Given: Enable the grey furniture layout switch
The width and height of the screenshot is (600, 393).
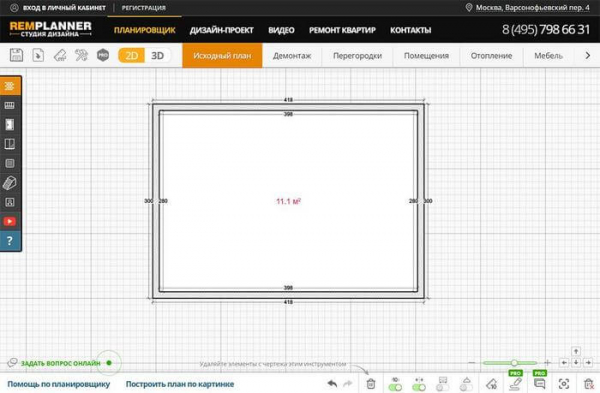Looking at the screenshot, I should pyautogui.click(x=443, y=387).
